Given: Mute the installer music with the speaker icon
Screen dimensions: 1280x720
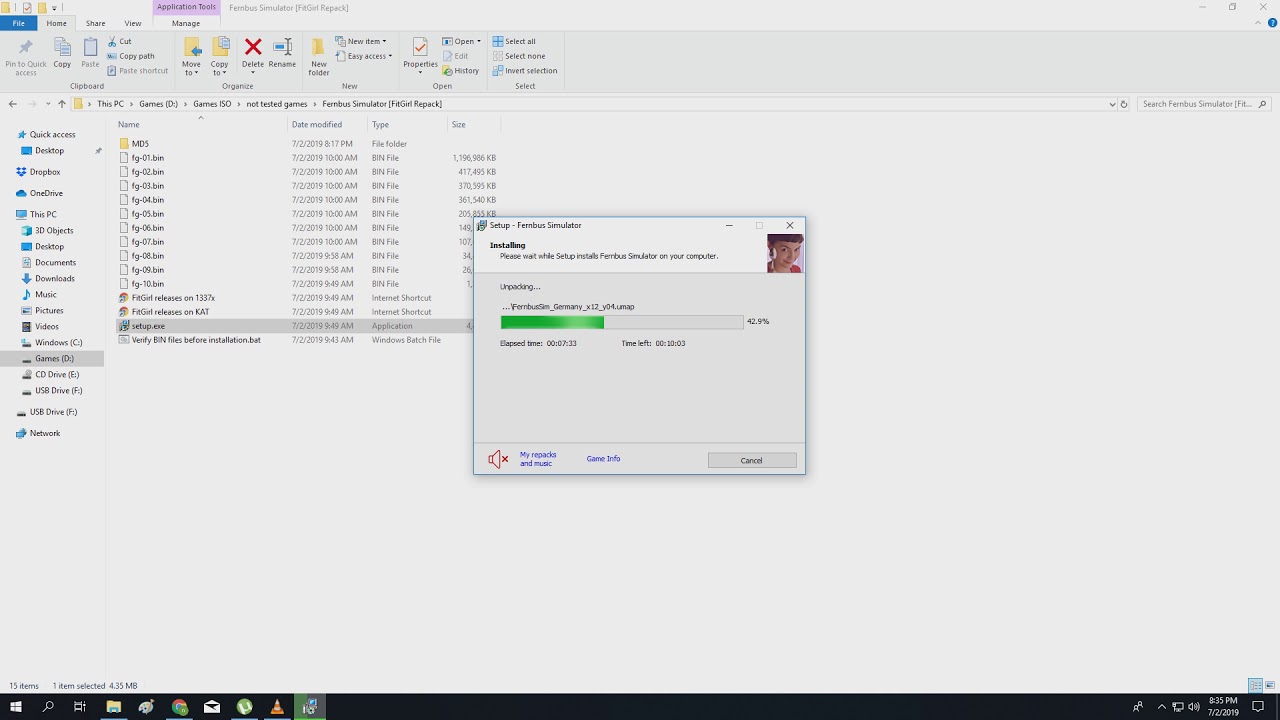Looking at the screenshot, I should tap(498, 459).
